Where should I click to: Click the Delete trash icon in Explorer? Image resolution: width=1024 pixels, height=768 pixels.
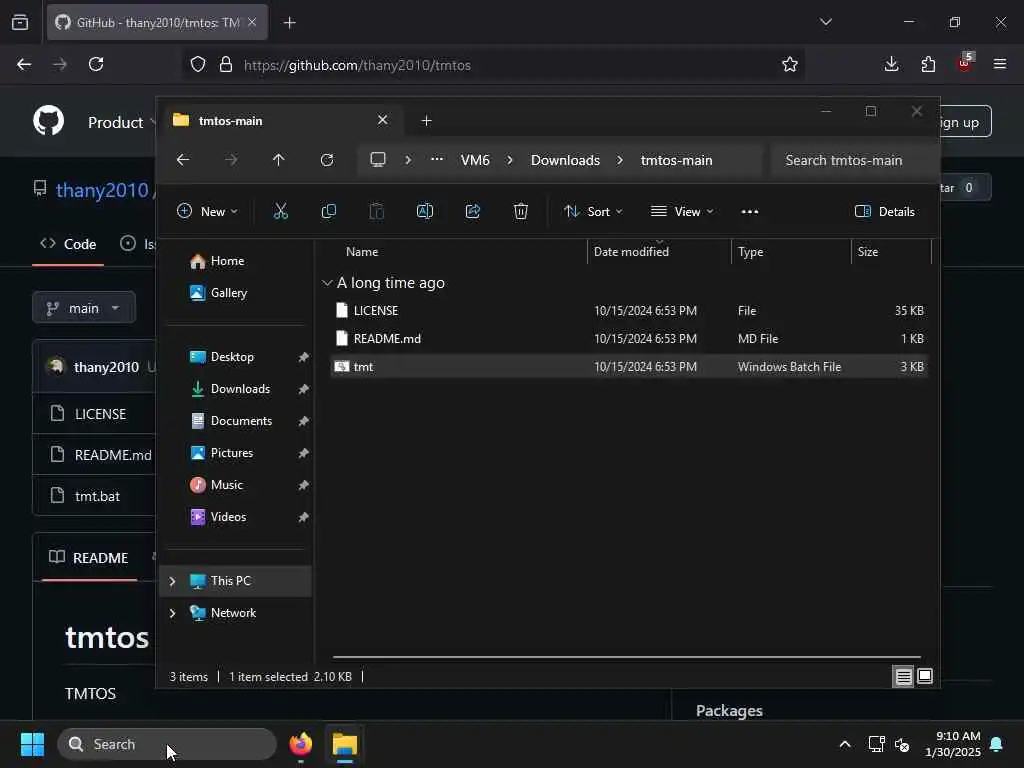coord(520,211)
